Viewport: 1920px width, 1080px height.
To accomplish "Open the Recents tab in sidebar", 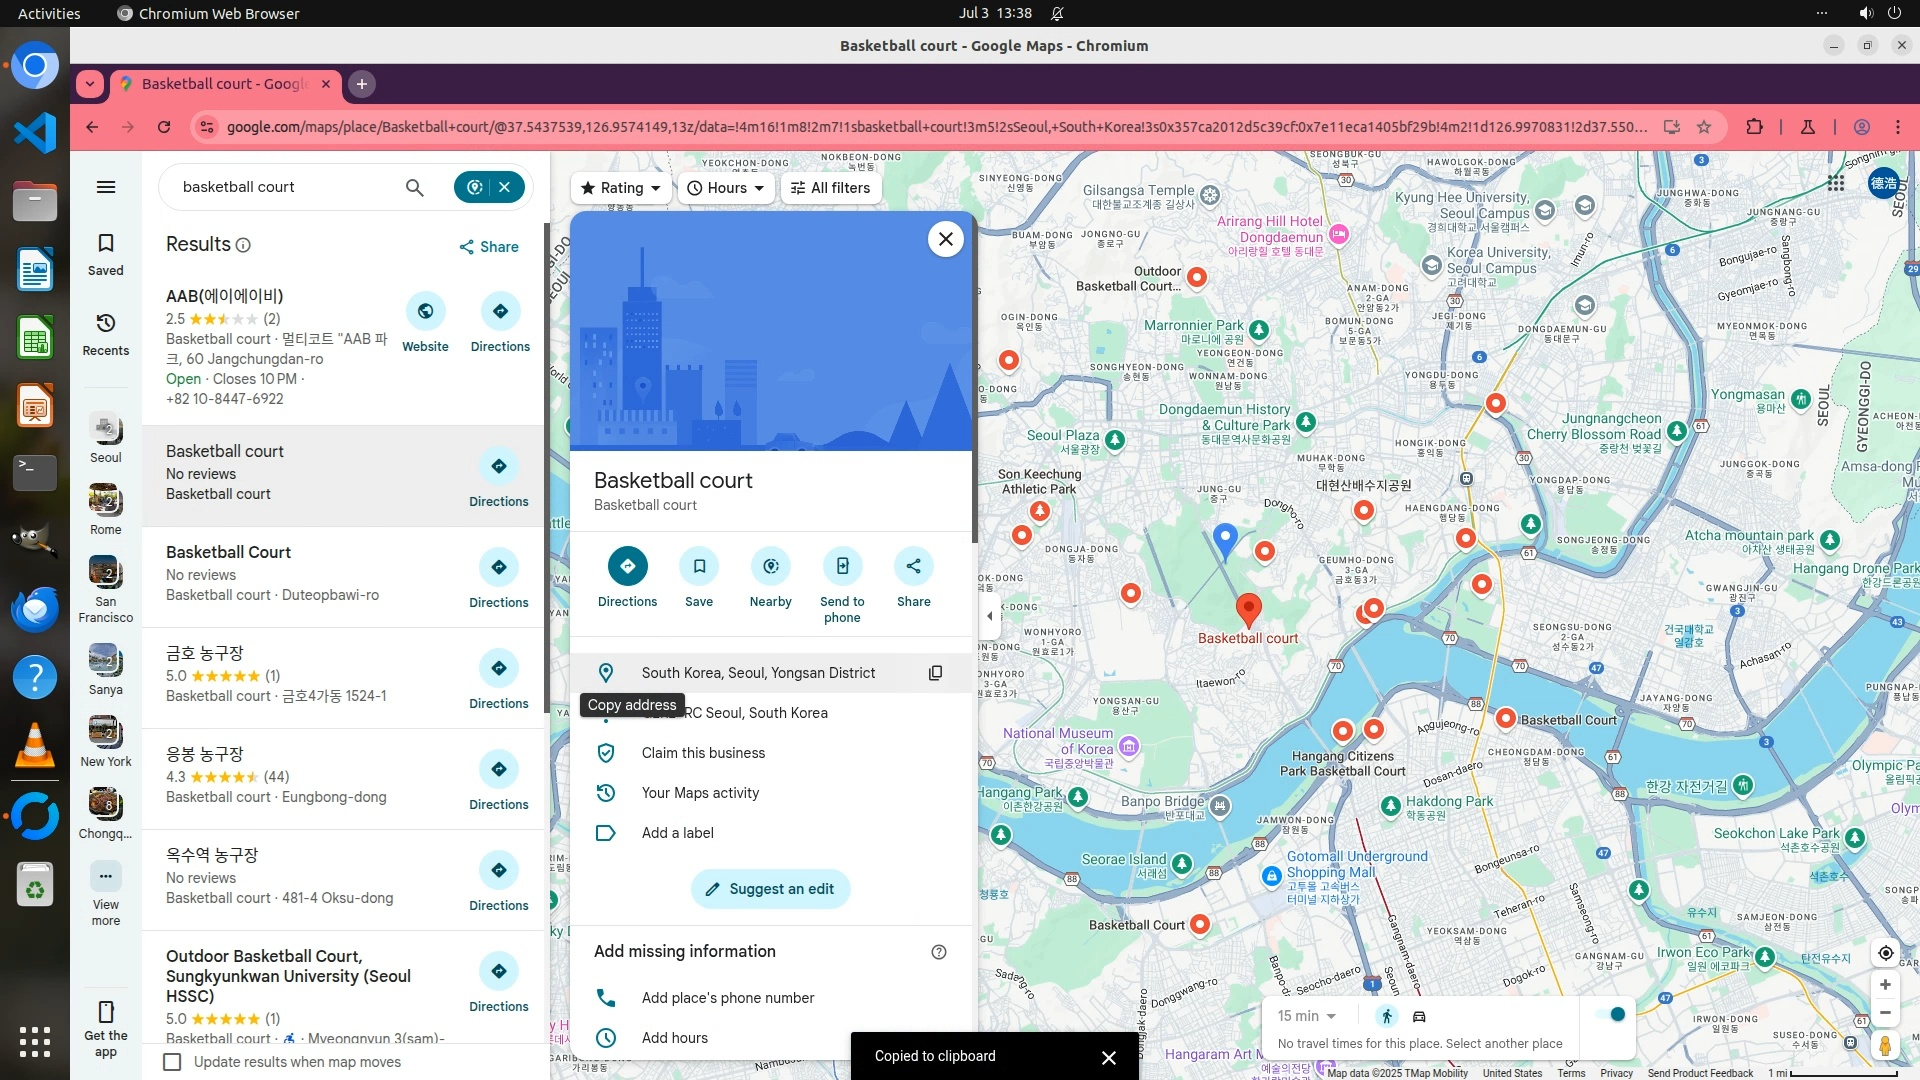I will [106, 334].
